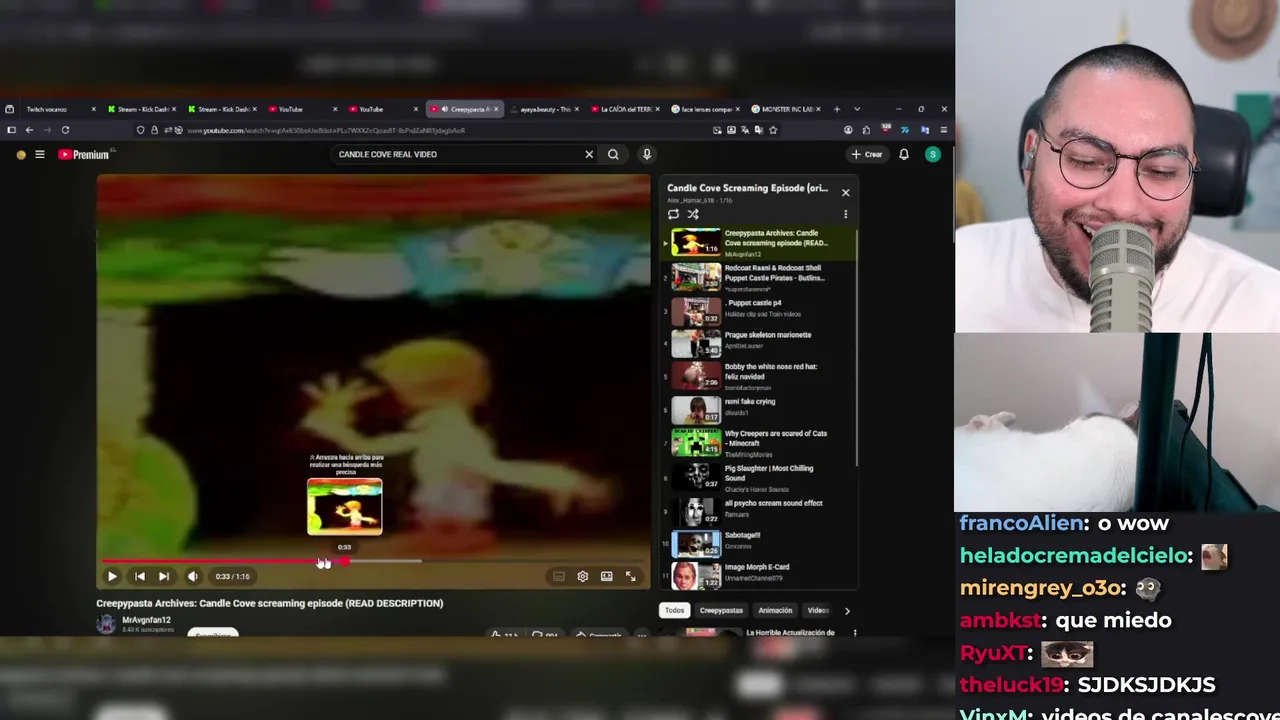Skip to previous video in player
Screen dimensions: 1280x720
click(140, 576)
